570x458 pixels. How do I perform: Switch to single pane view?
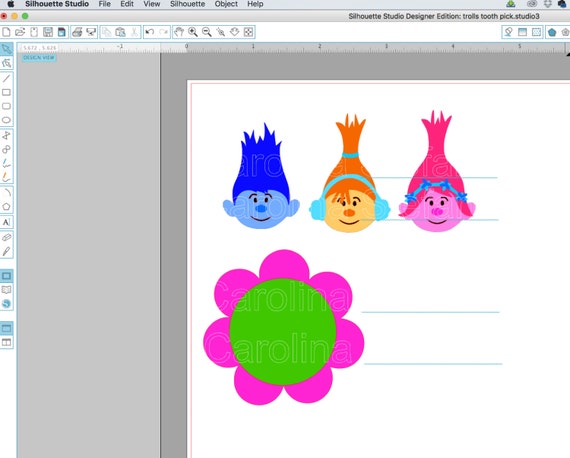[x=7, y=328]
